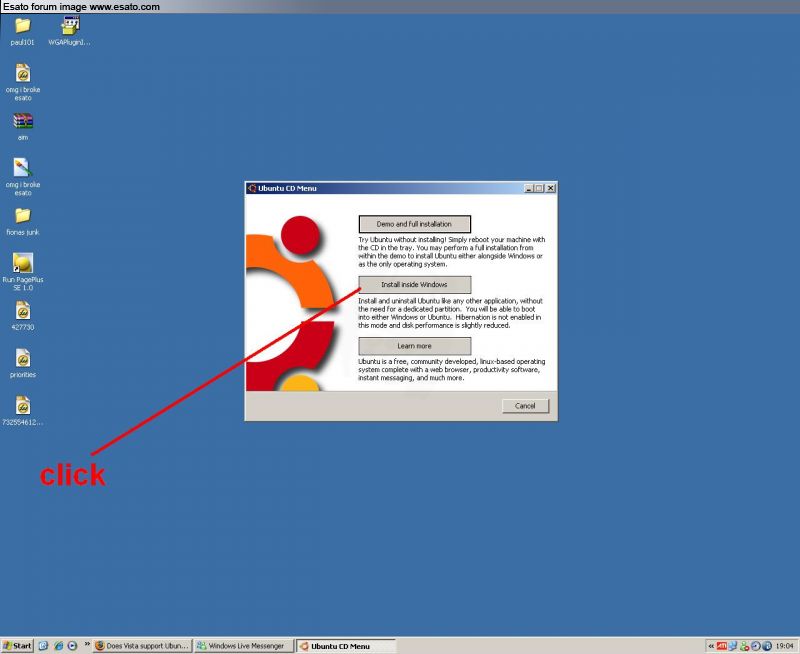Click the Show Desktop quick launch icon

[43, 646]
